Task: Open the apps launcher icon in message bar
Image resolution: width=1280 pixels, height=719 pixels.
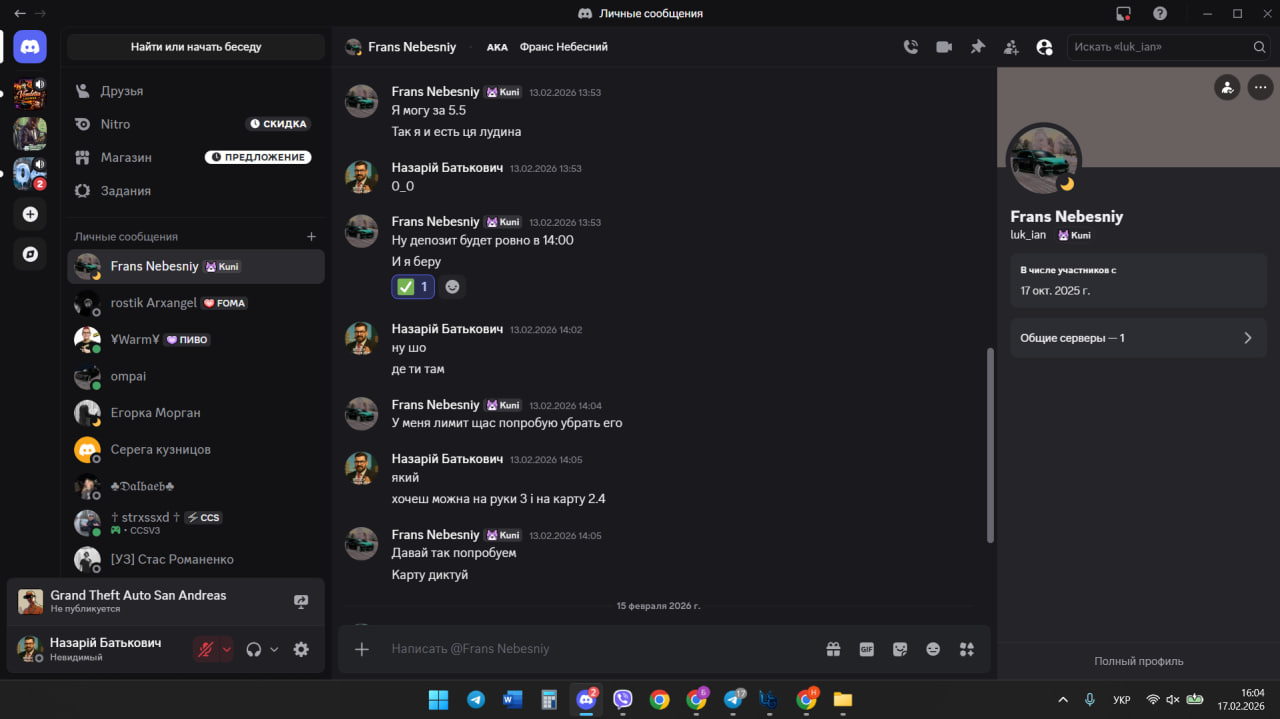Action: 966,649
